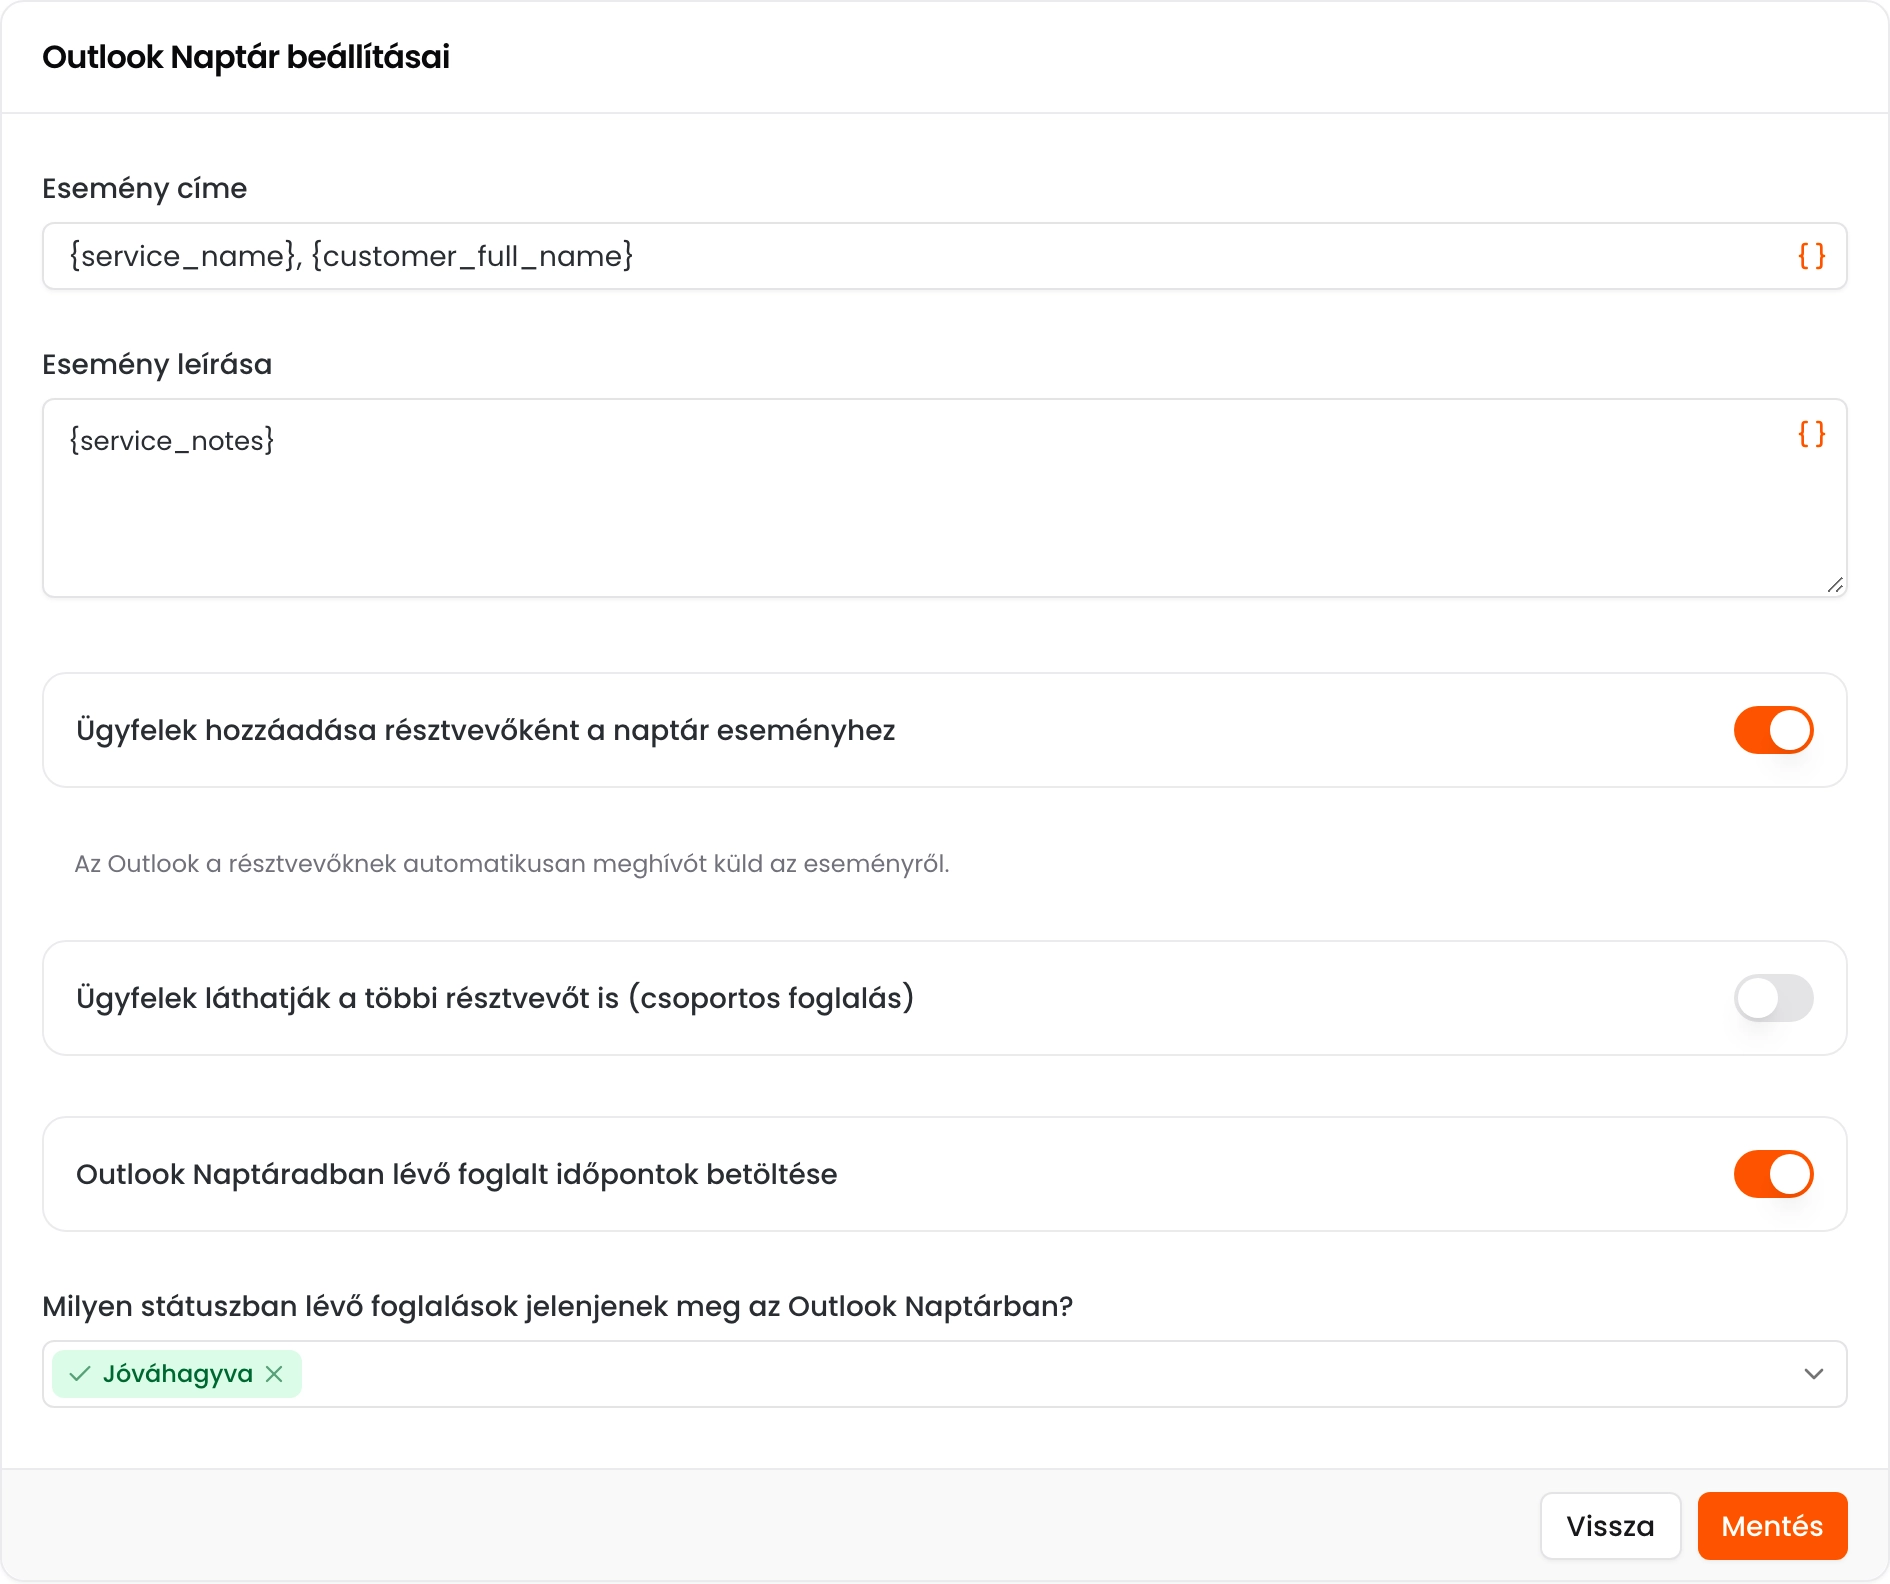Open variable picker for Esemény leírása field
The image size is (1890, 1584).
(1811, 434)
